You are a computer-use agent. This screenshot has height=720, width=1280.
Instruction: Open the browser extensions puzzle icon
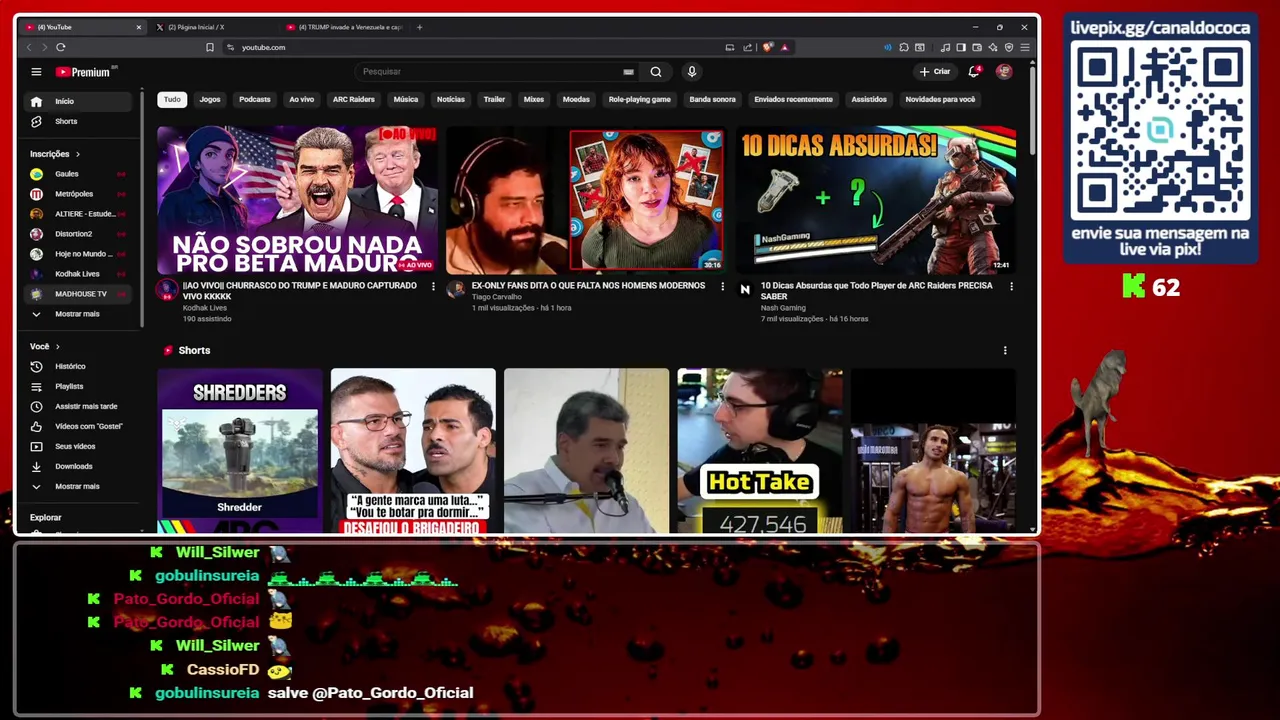(x=904, y=47)
